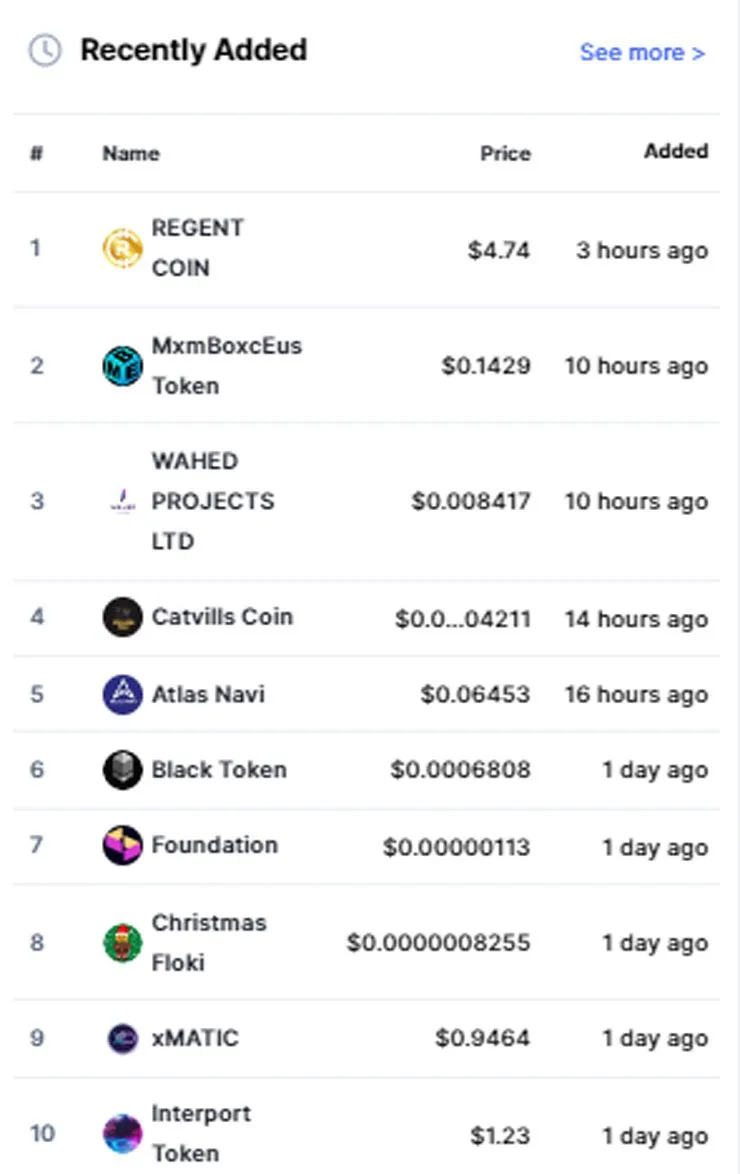Open the REGENT COIN gold logo
The image size is (740, 1174).
(122, 249)
